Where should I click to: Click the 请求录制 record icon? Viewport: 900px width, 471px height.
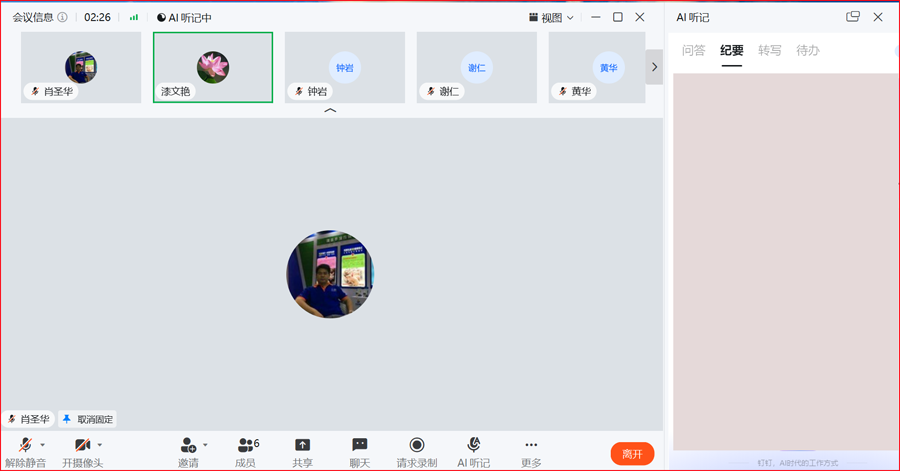click(x=417, y=445)
